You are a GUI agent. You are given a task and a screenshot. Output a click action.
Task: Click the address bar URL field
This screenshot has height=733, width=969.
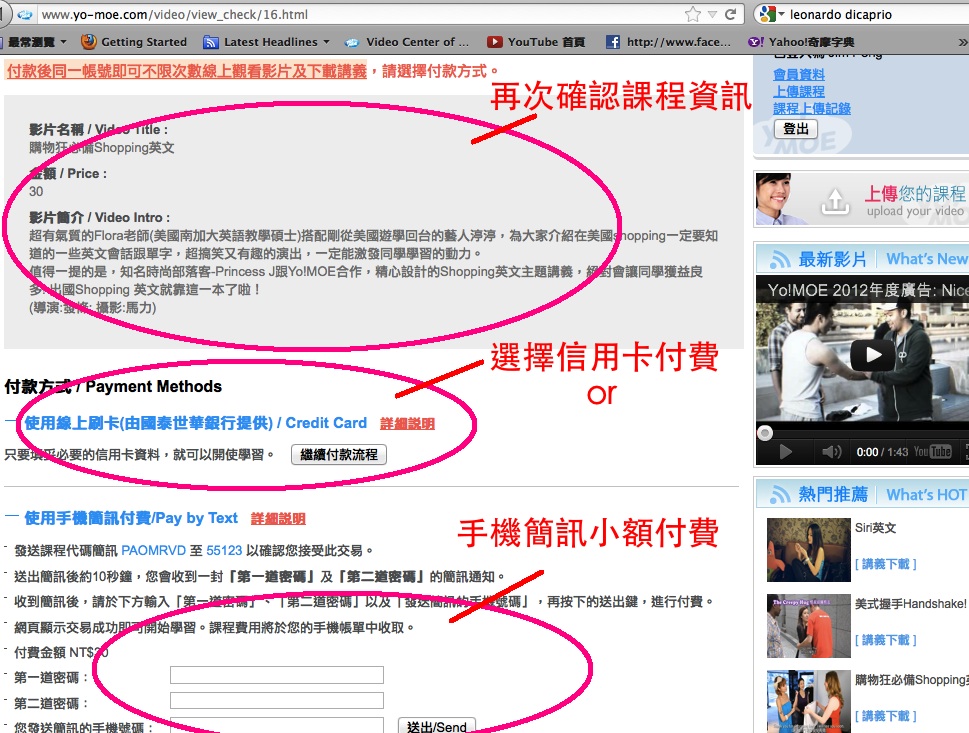tap(358, 14)
